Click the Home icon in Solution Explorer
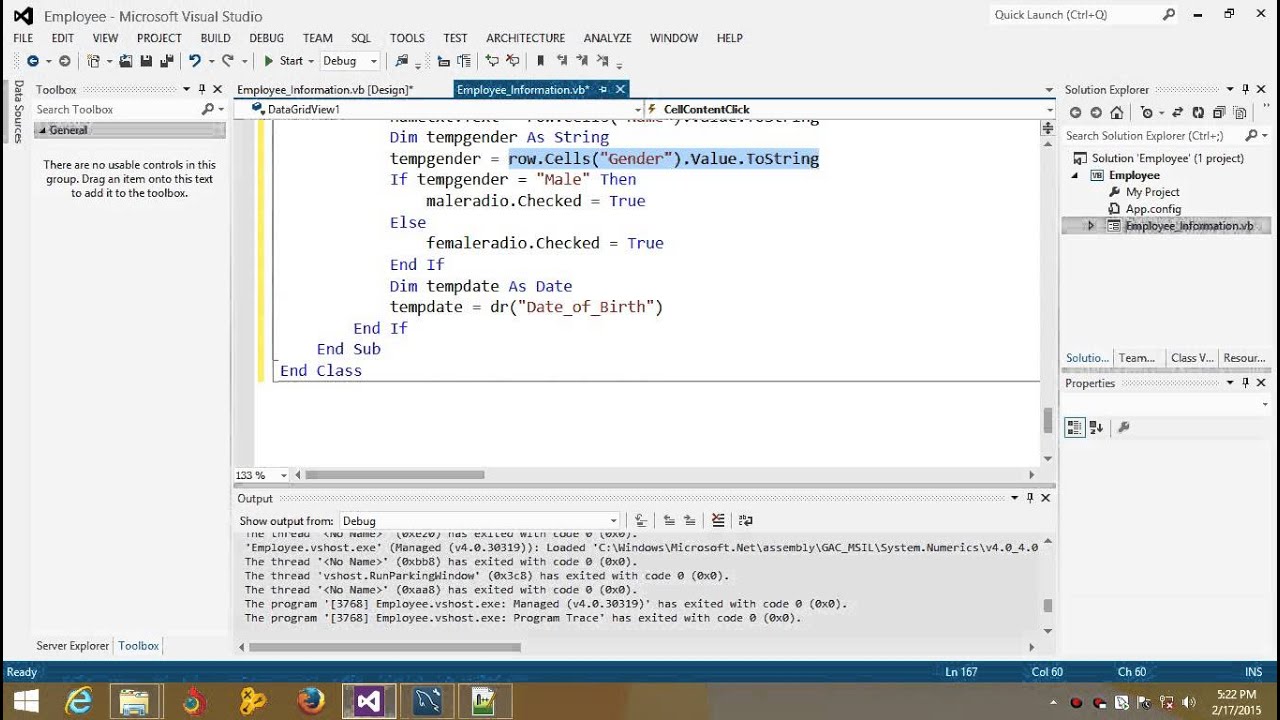 pos(1116,113)
